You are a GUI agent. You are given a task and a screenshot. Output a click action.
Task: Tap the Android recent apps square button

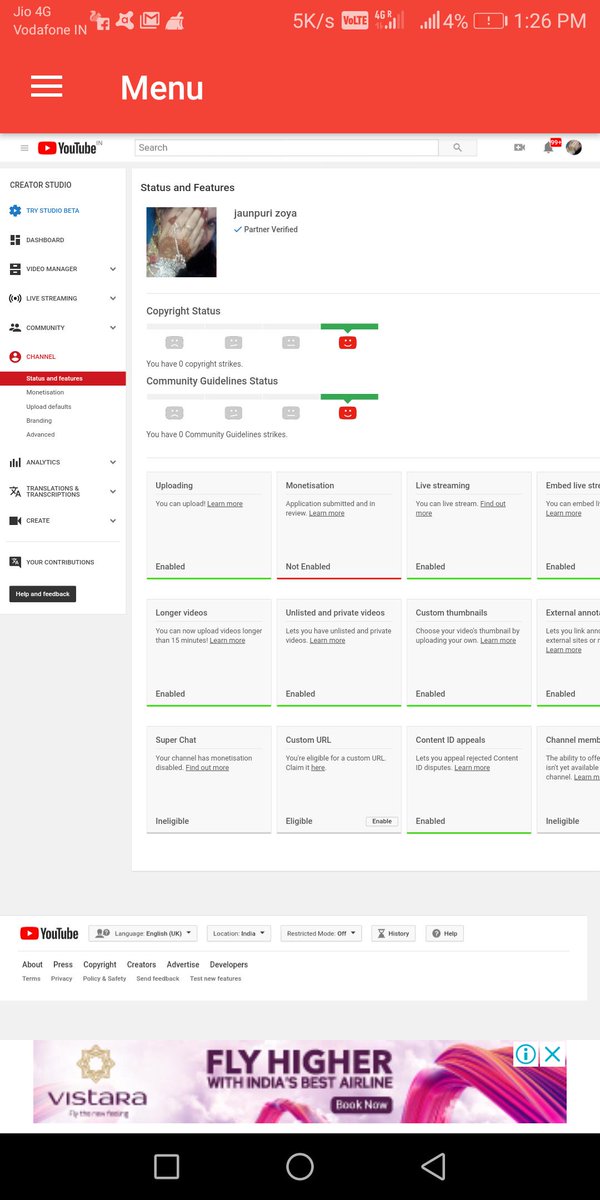(x=167, y=1166)
